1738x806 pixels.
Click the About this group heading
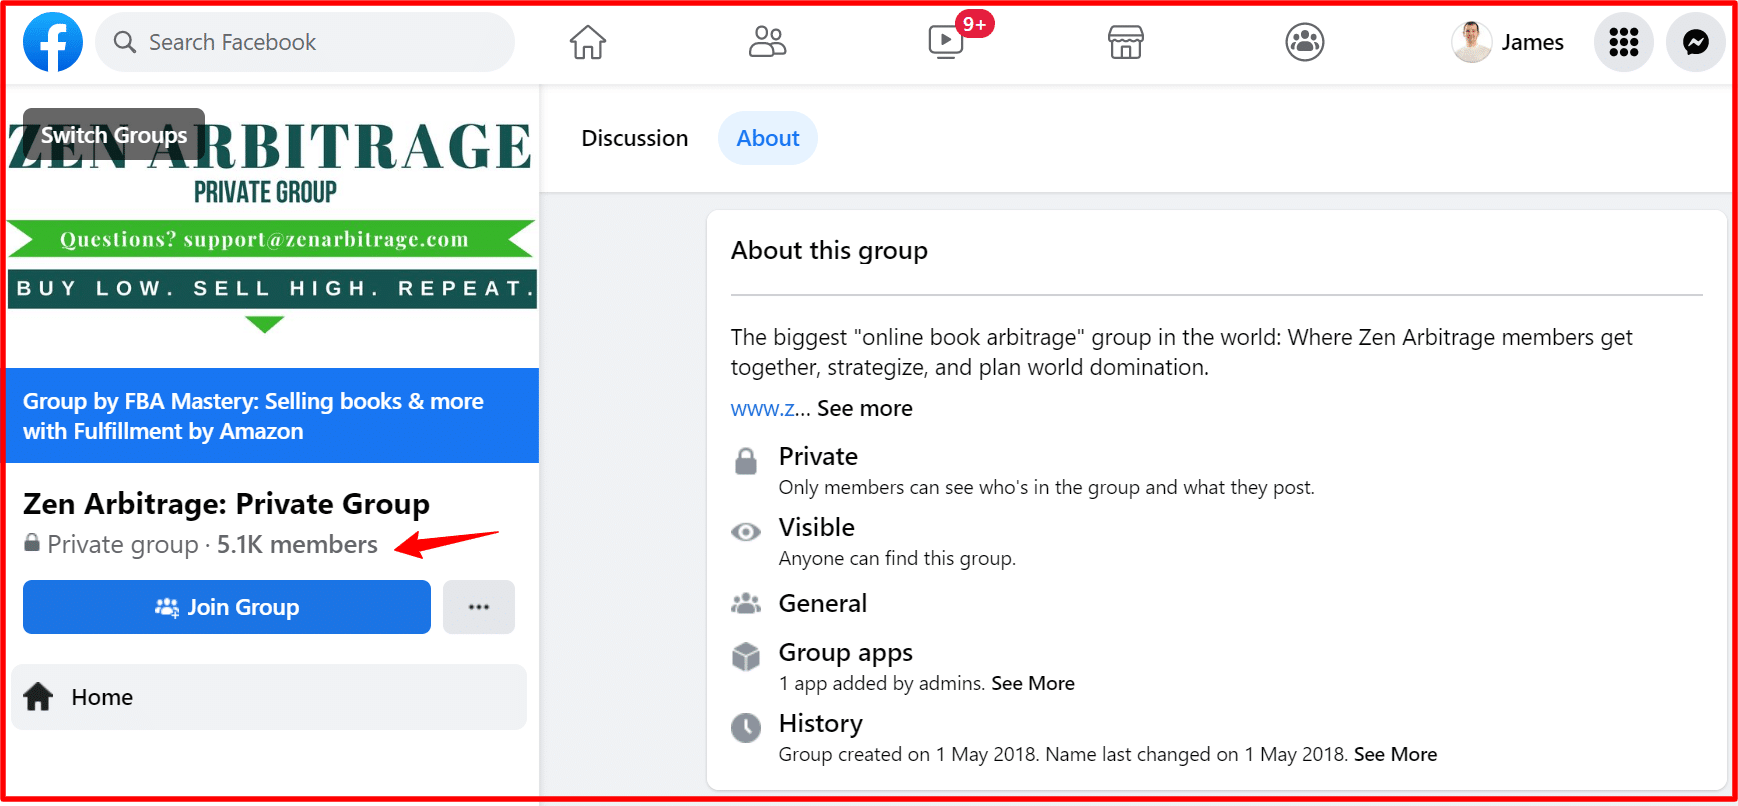coord(829,250)
